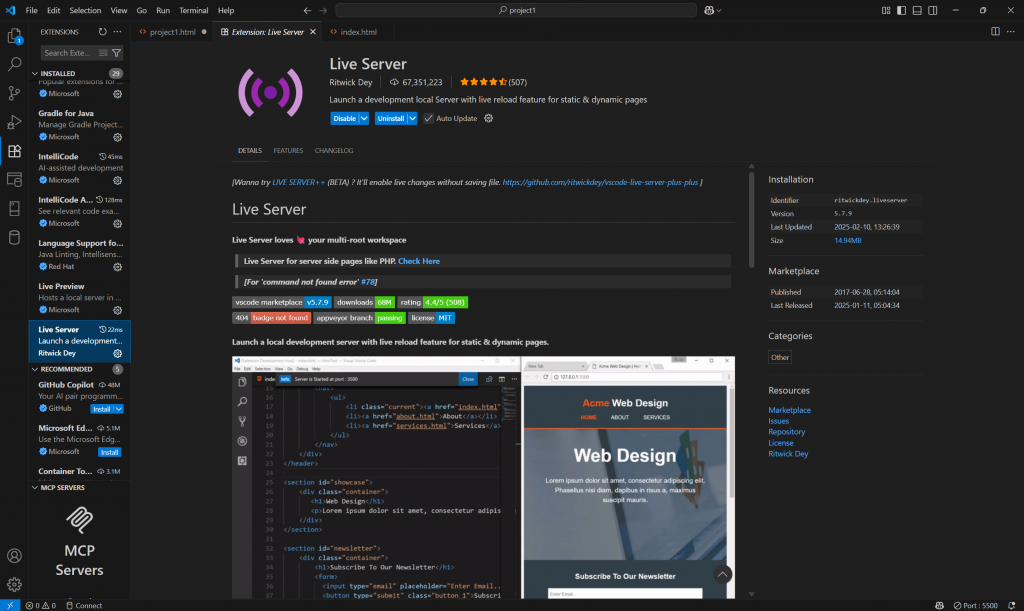This screenshot has height=611, width=1024.
Task: Refresh the extensions list
Action: coord(103,31)
